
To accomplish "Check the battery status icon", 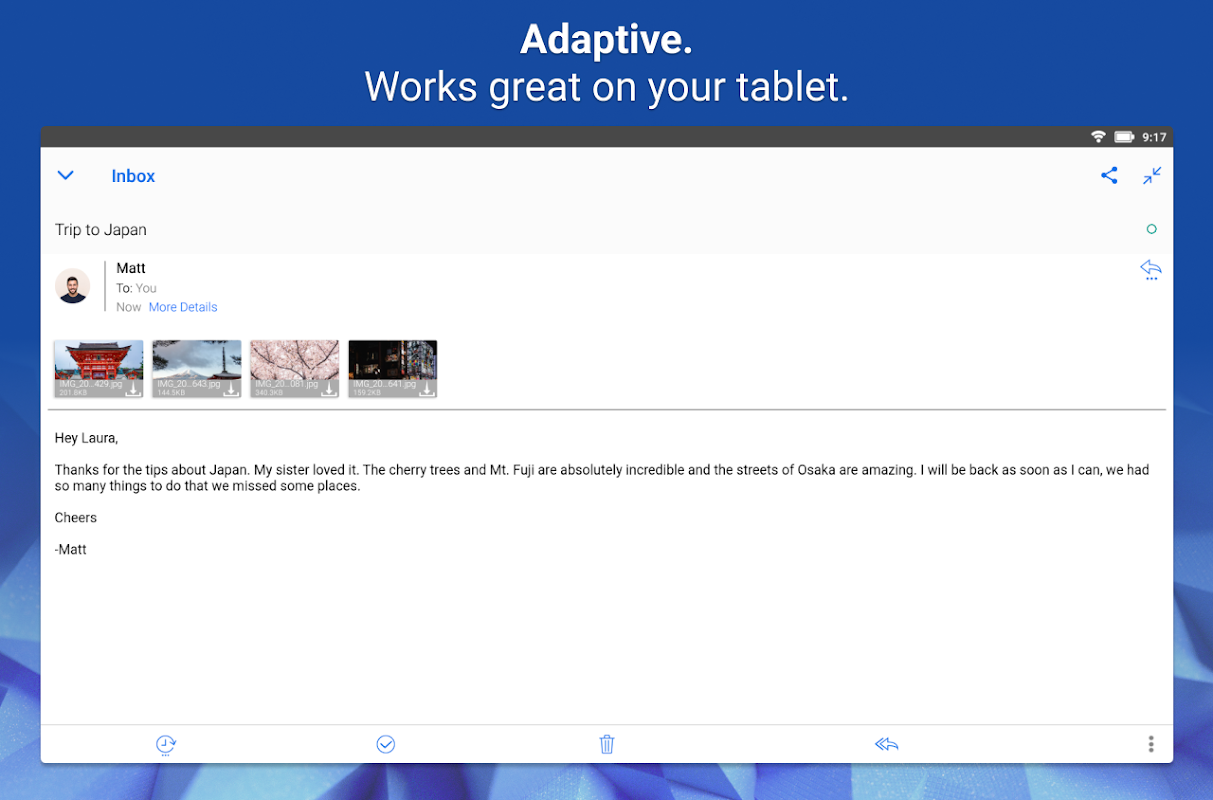I will (x=1124, y=137).
